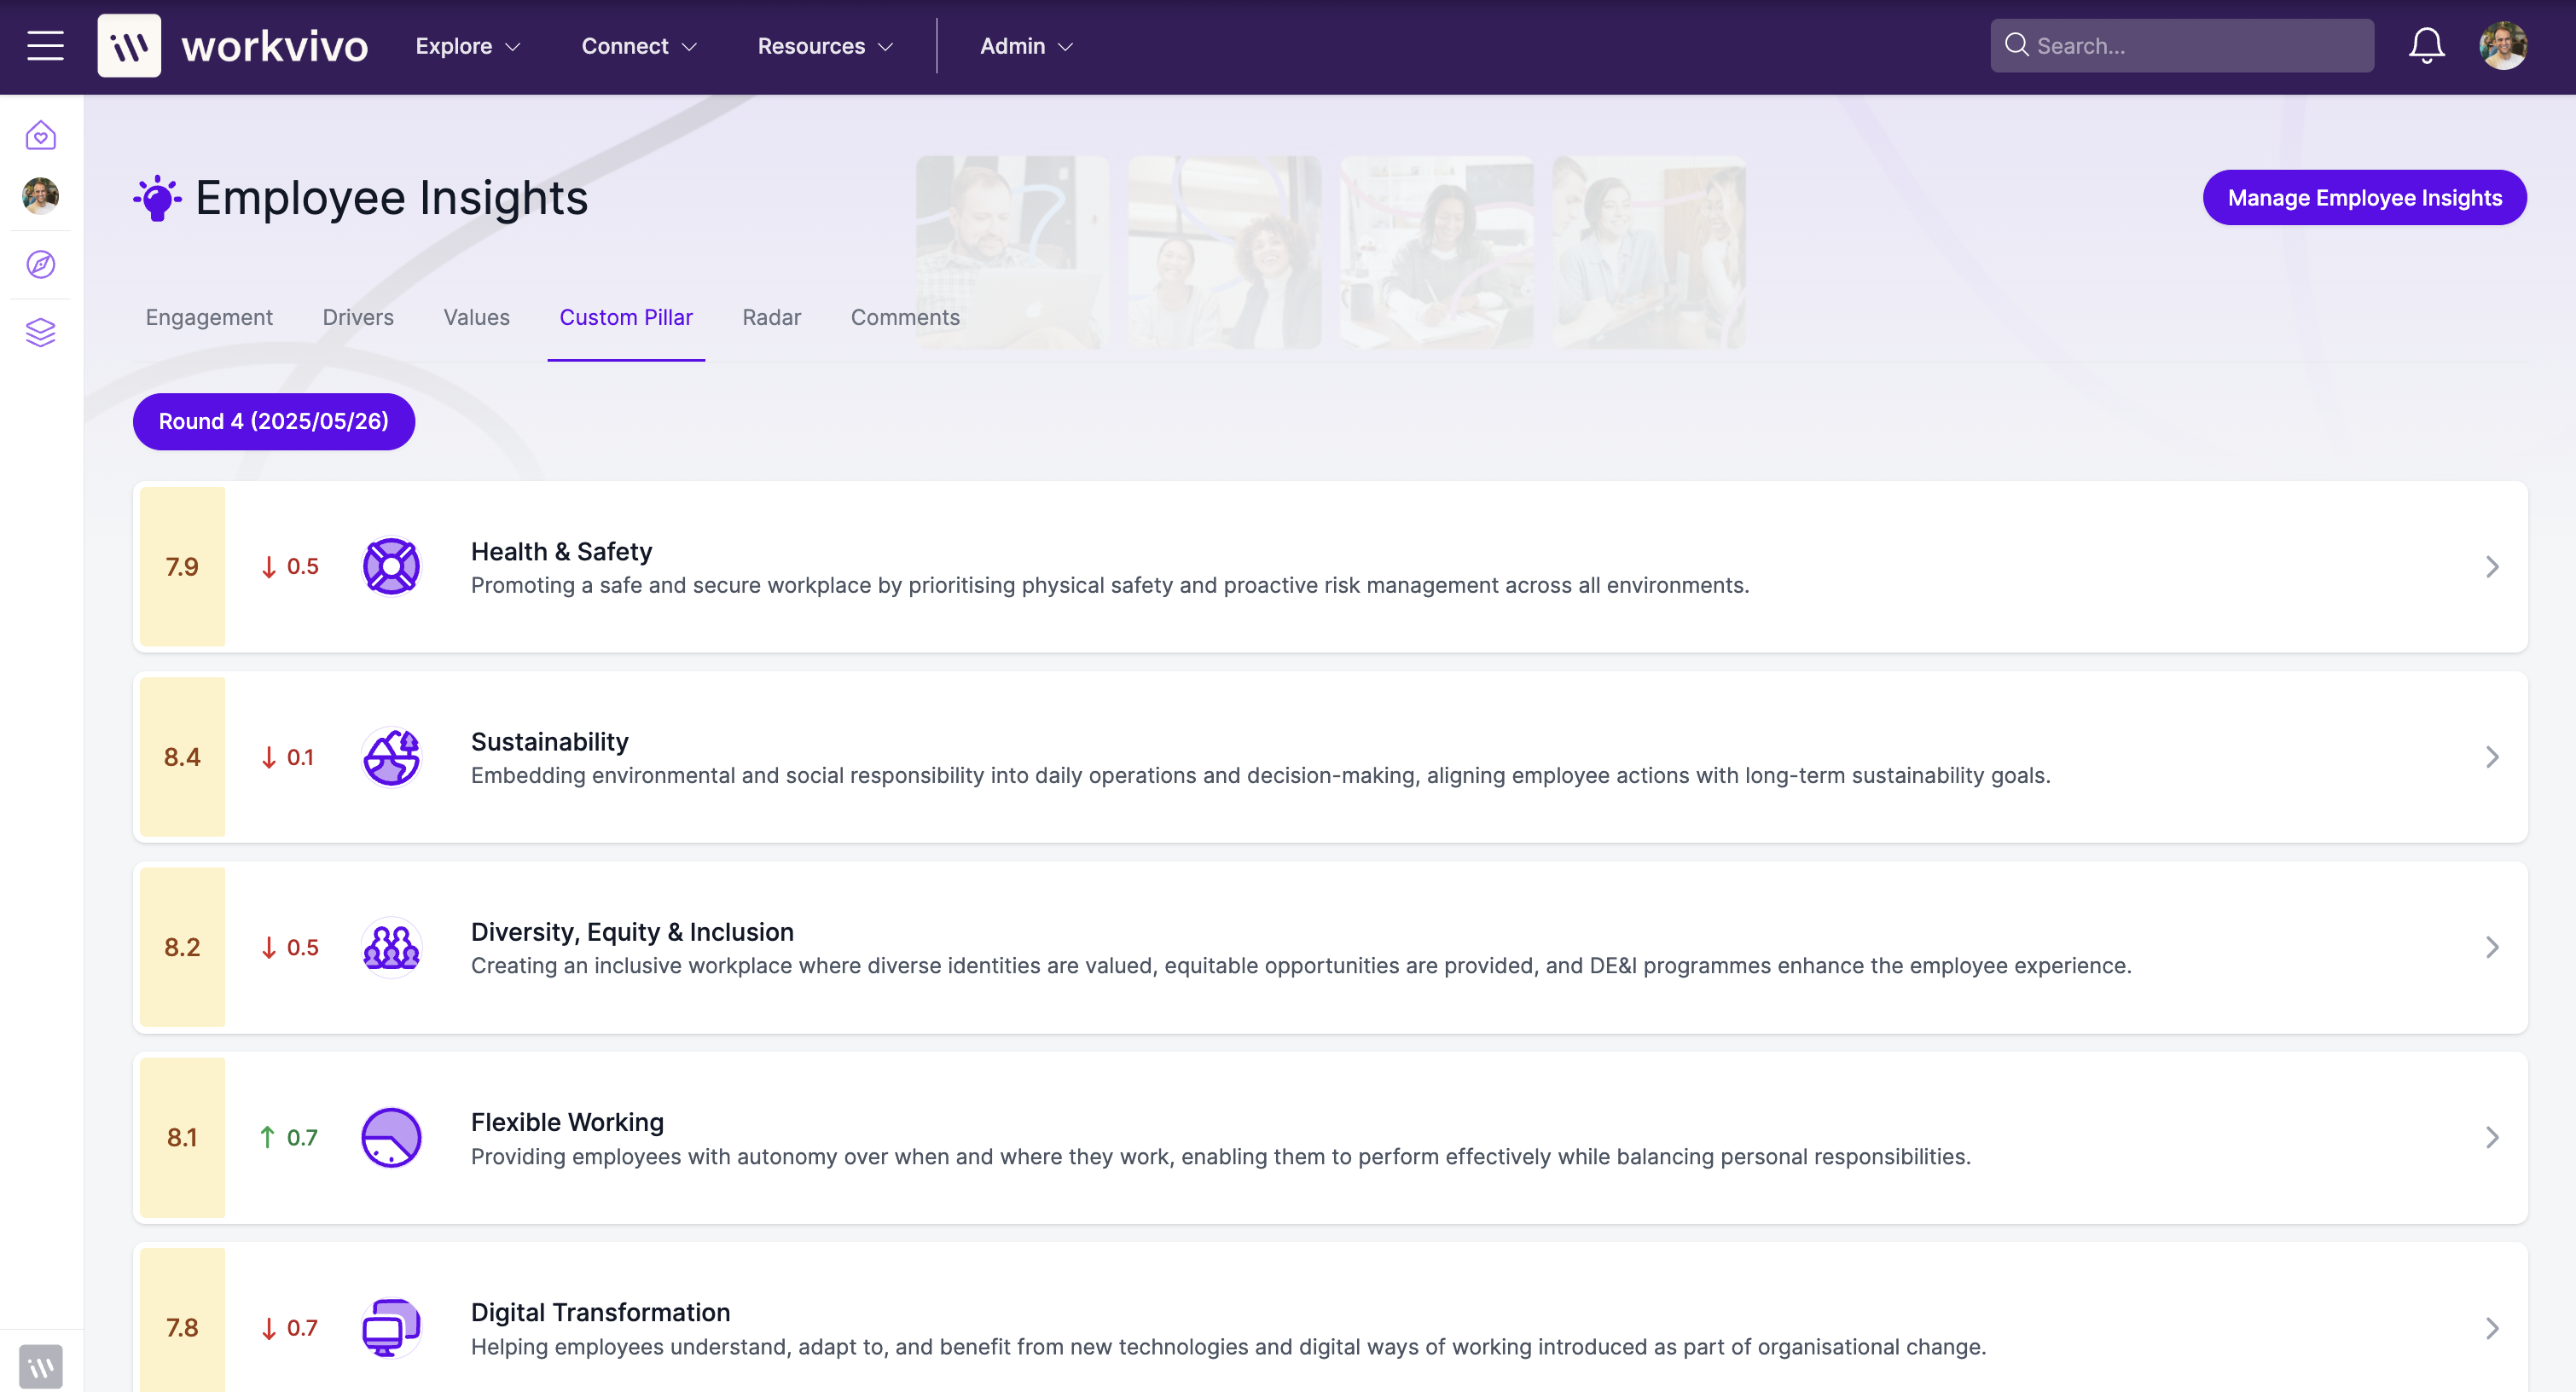Click the 7.8 score tile

[182, 1320]
